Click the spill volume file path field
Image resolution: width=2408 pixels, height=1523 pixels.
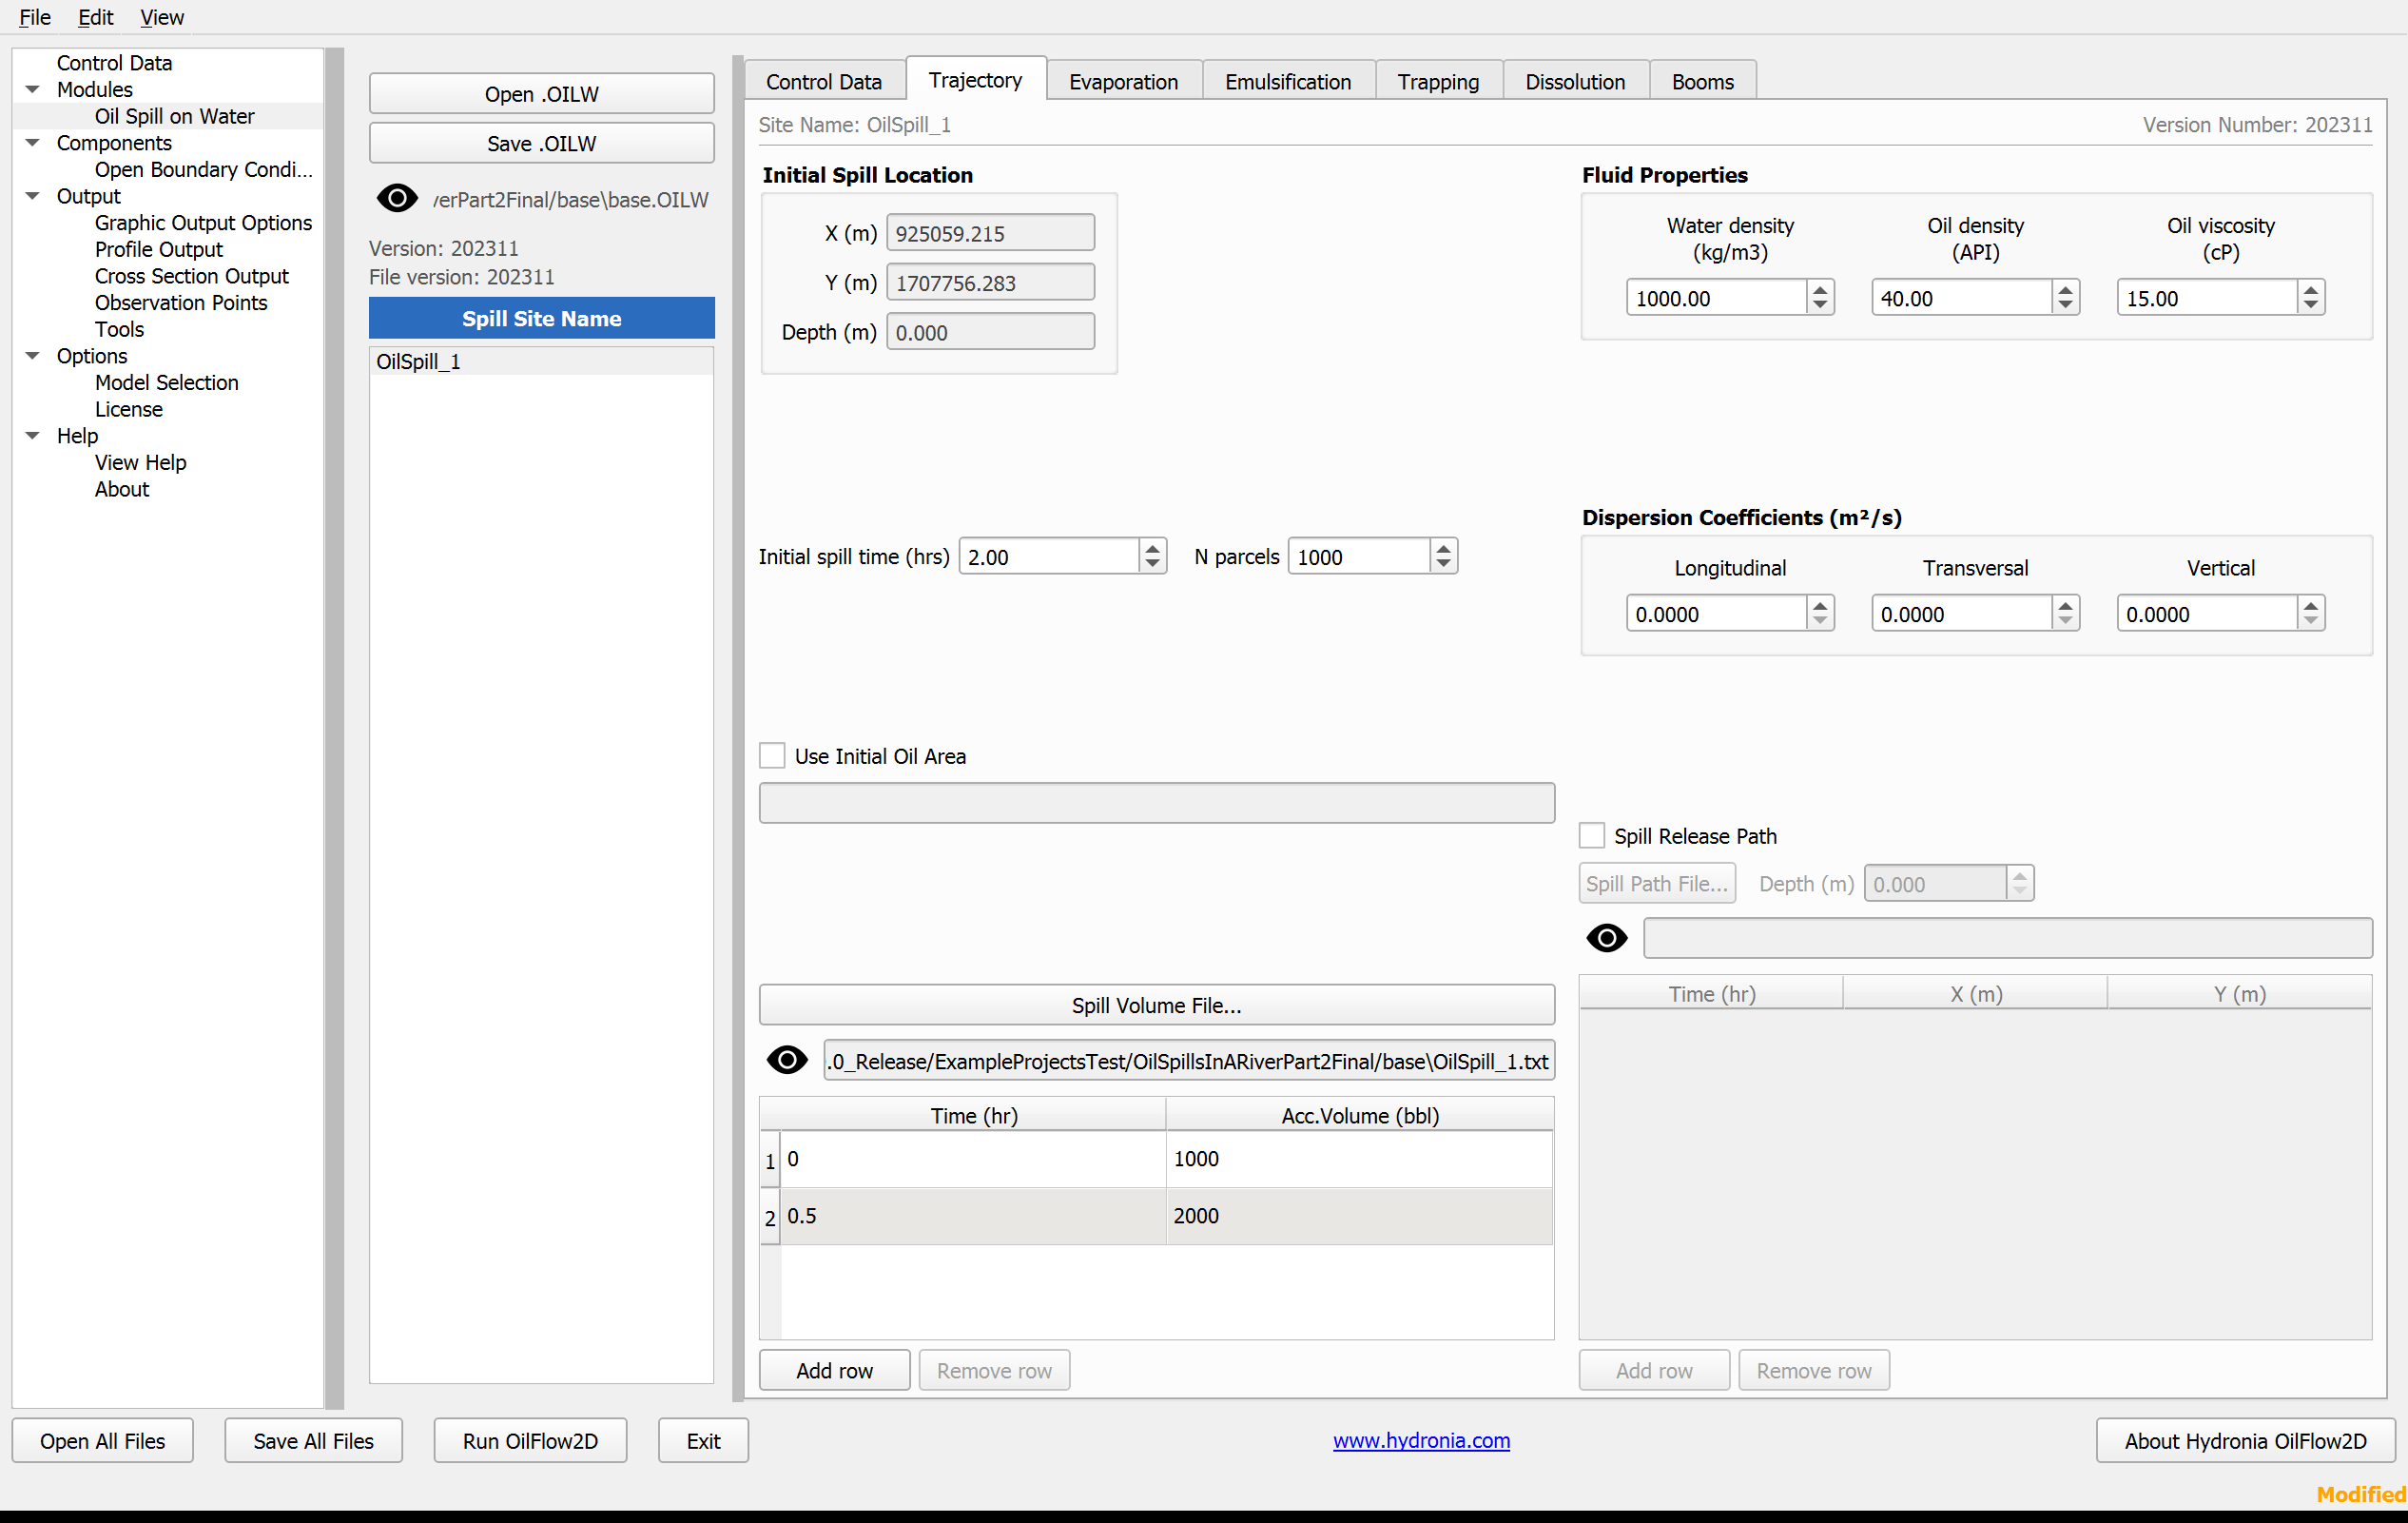[1188, 1060]
